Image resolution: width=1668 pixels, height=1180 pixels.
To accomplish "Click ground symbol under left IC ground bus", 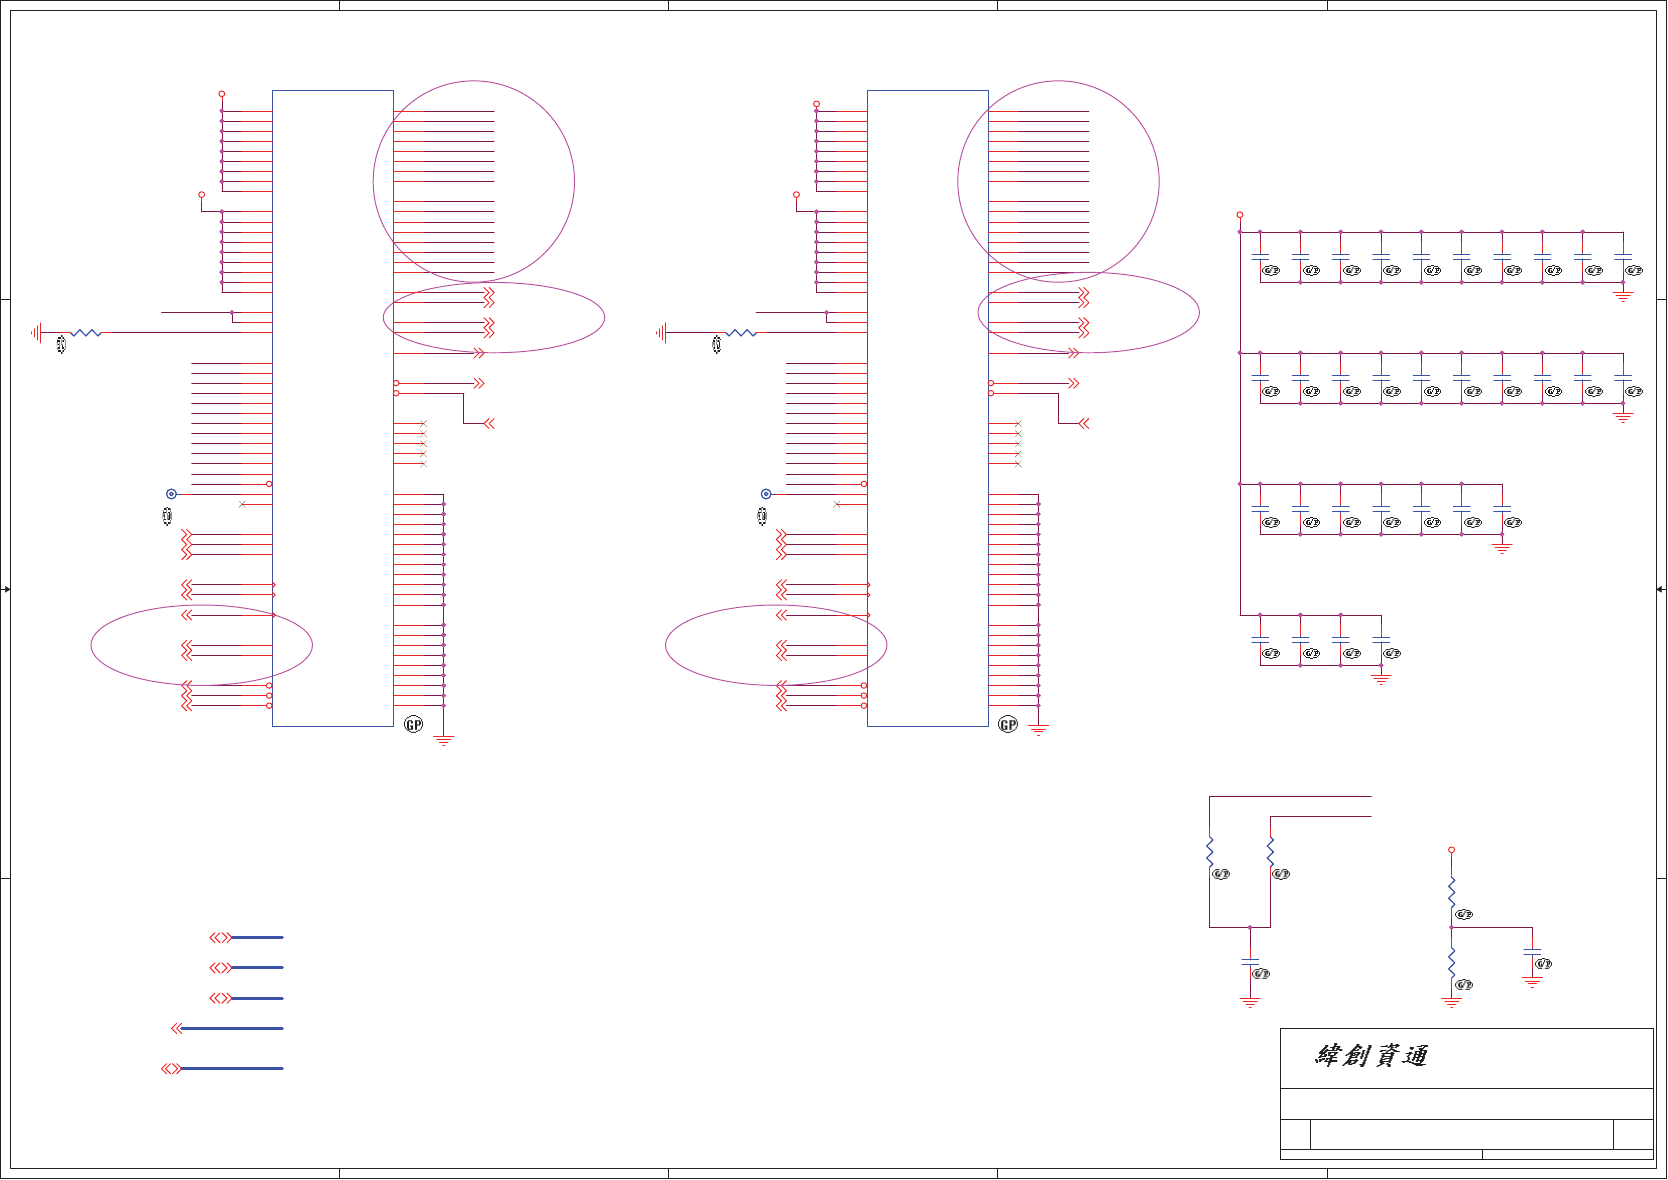I will click(x=444, y=741).
